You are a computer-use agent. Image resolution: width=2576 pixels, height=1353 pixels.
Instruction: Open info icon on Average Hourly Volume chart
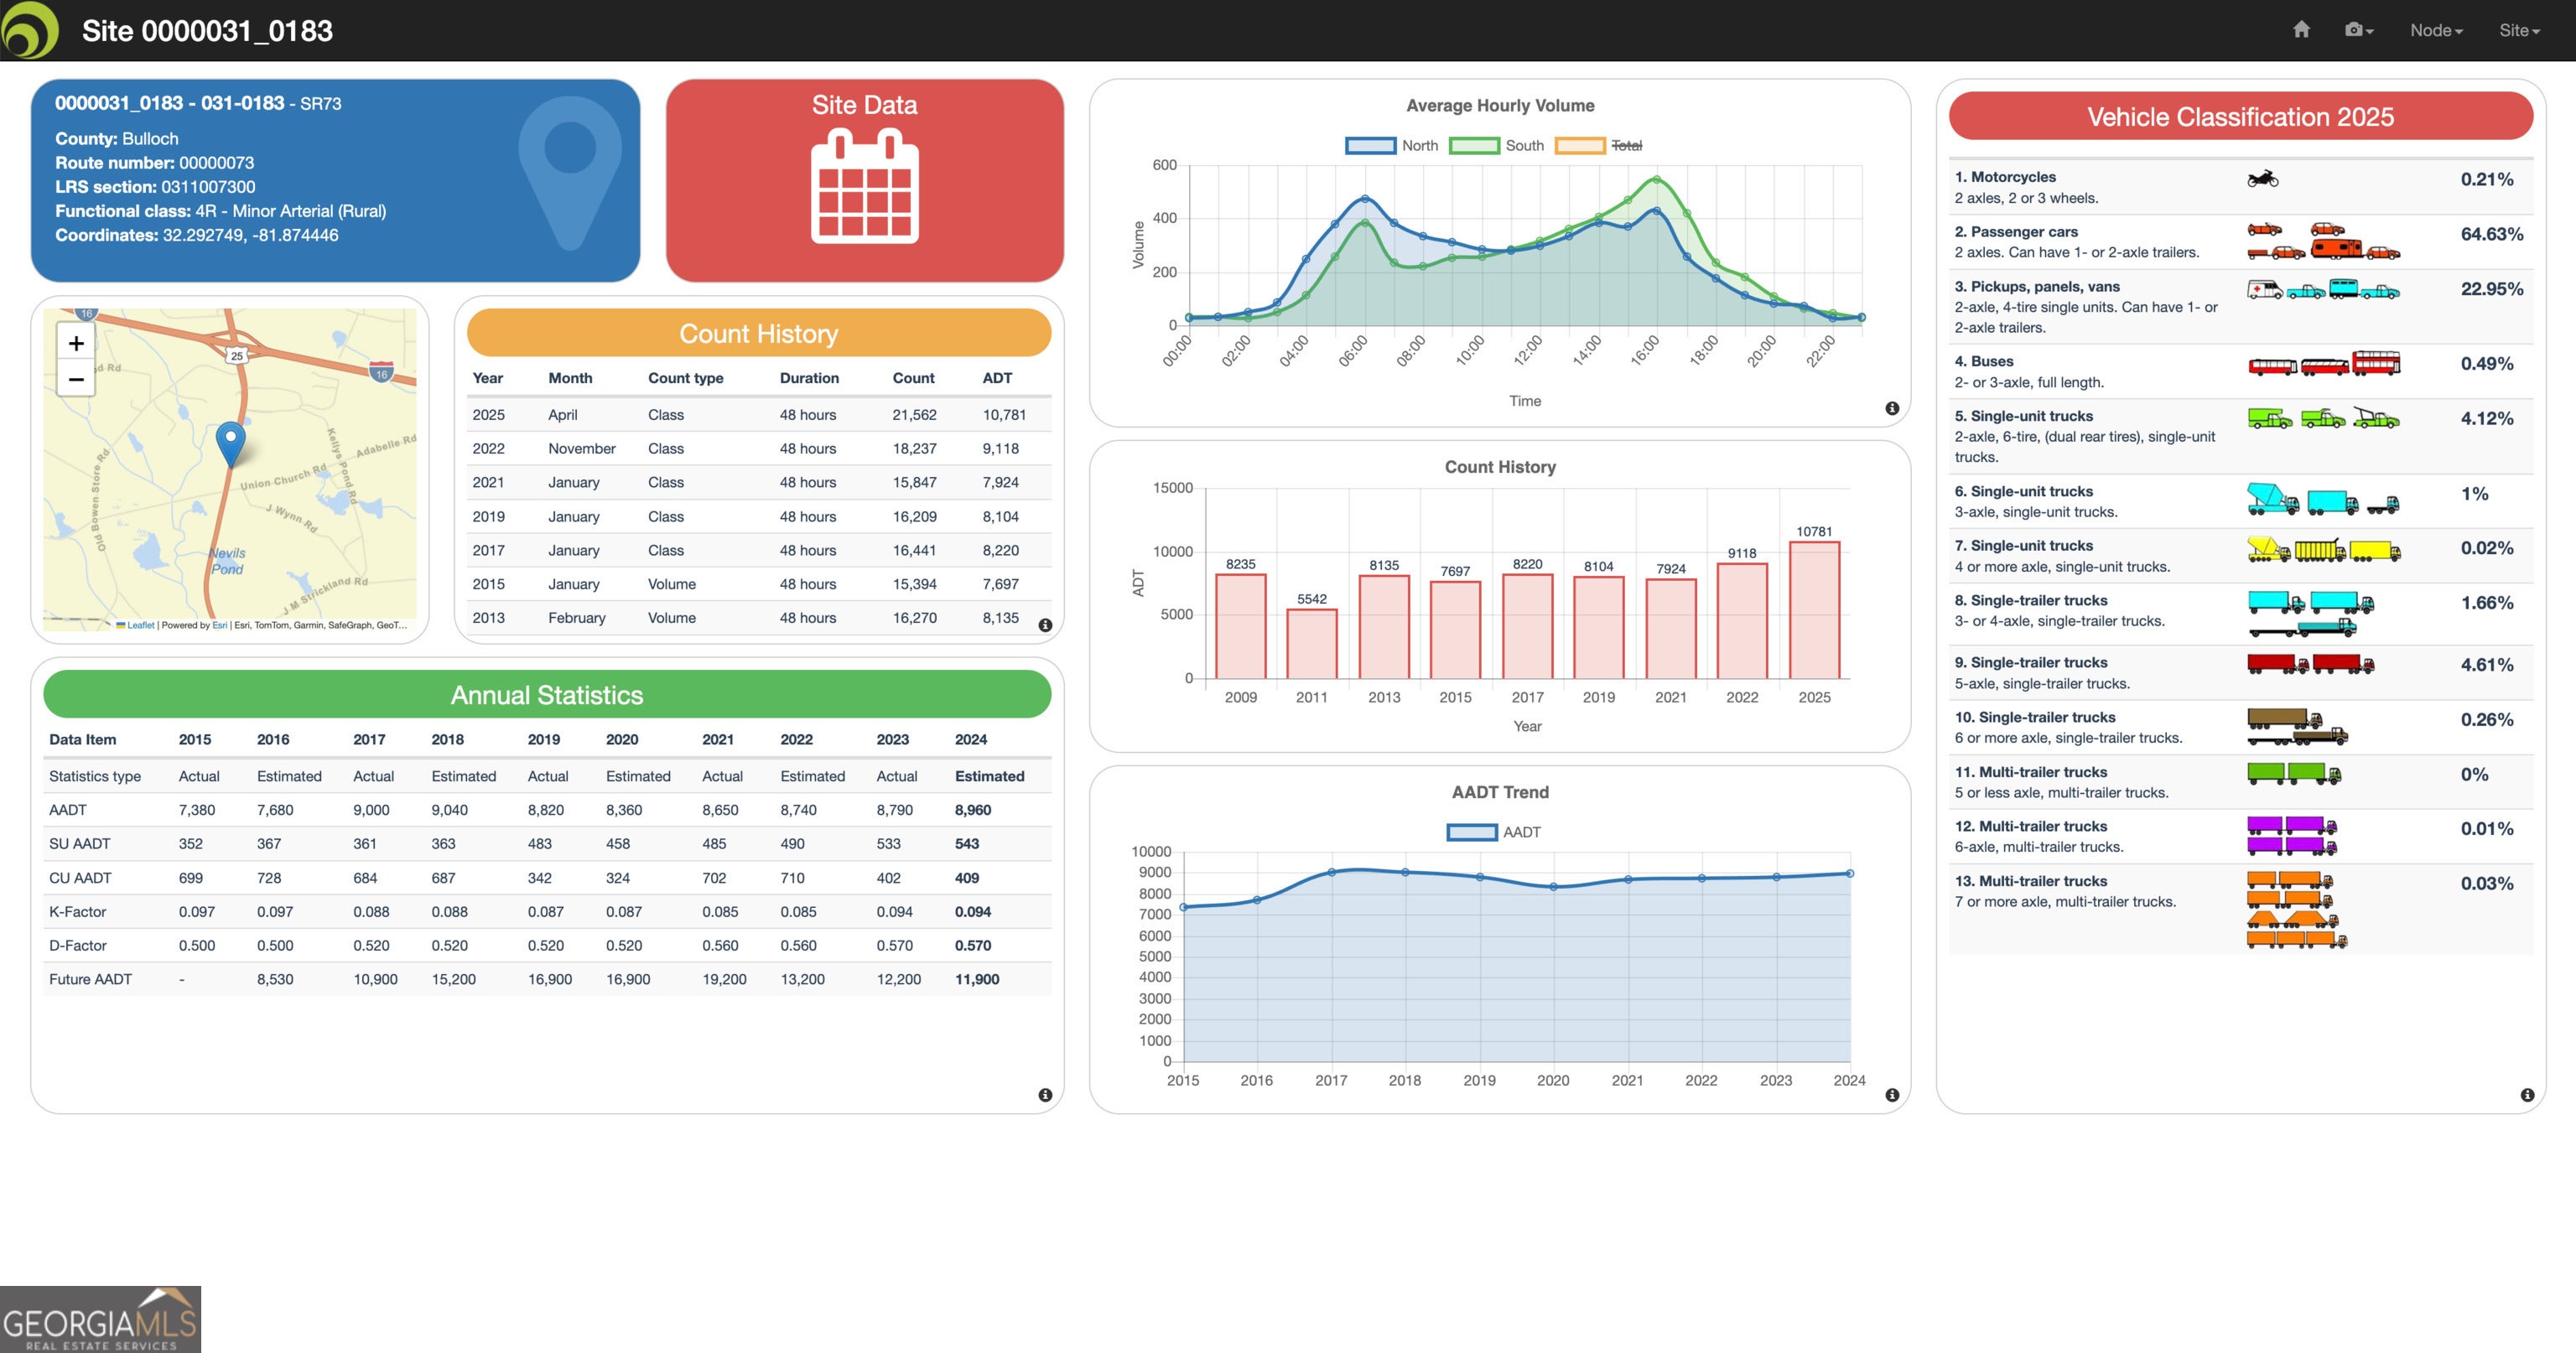pyautogui.click(x=1892, y=408)
